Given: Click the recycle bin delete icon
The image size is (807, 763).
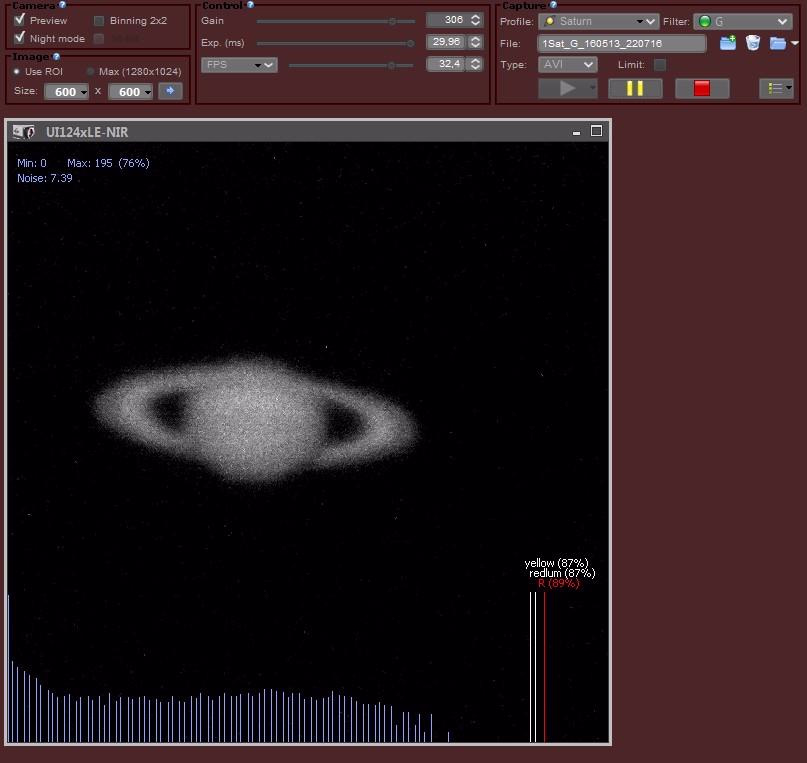Looking at the screenshot, I should [x=753, y=43].
